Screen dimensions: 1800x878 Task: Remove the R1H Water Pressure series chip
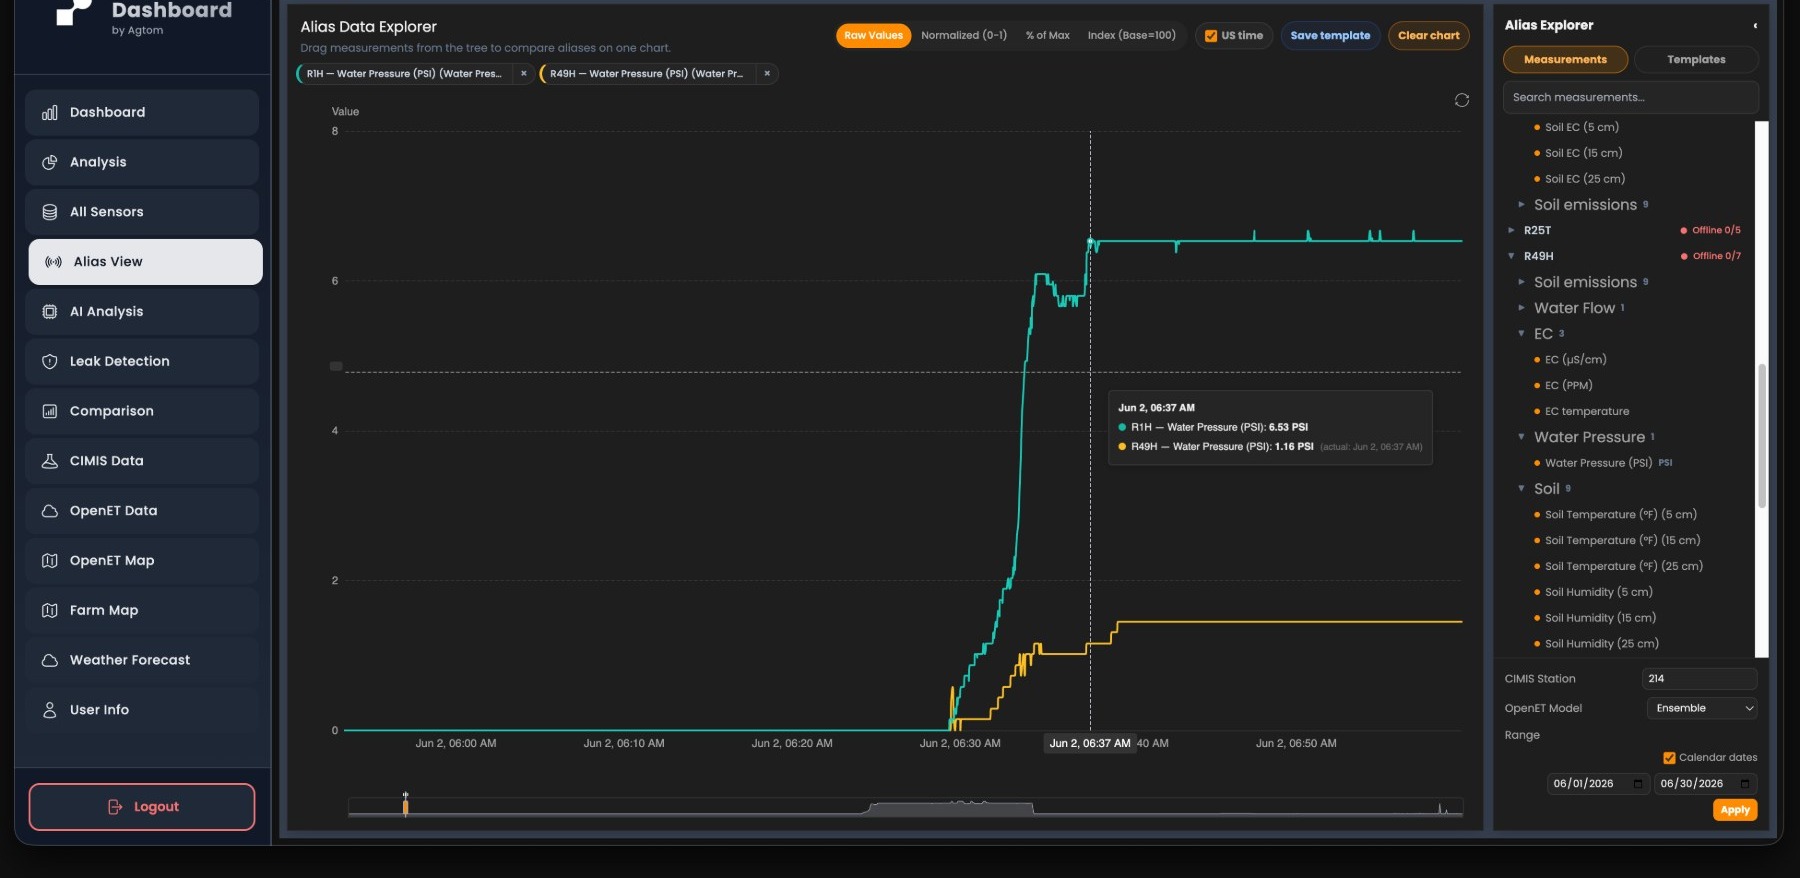click(523, 73)
